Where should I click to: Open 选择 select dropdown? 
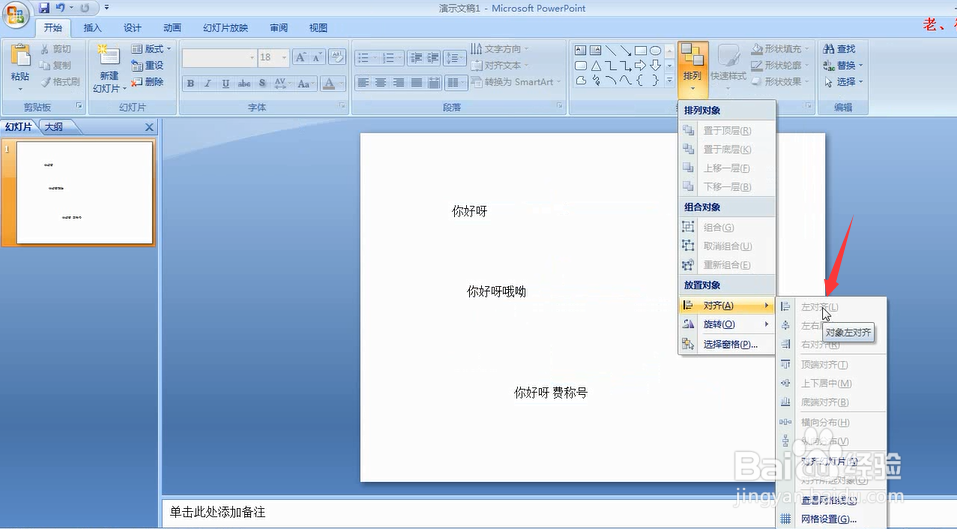(843, 81)
